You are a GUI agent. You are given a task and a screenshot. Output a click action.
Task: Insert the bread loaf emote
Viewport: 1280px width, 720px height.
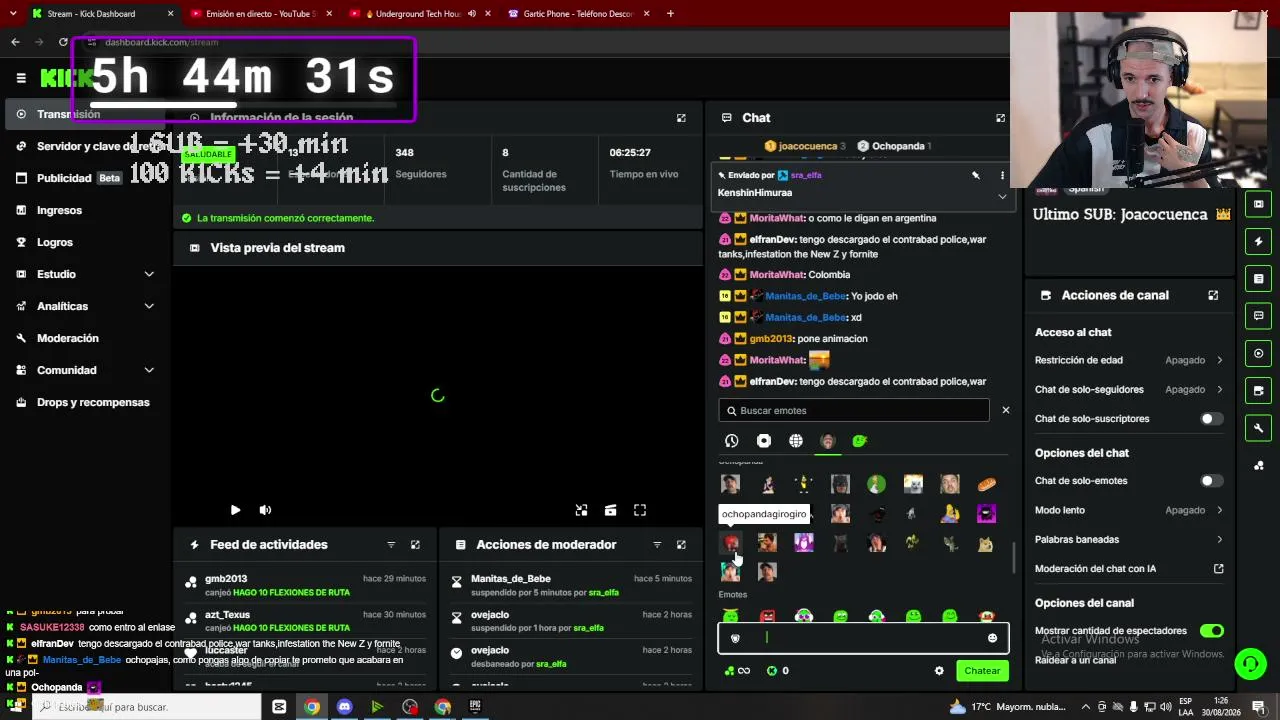(986, 484)
